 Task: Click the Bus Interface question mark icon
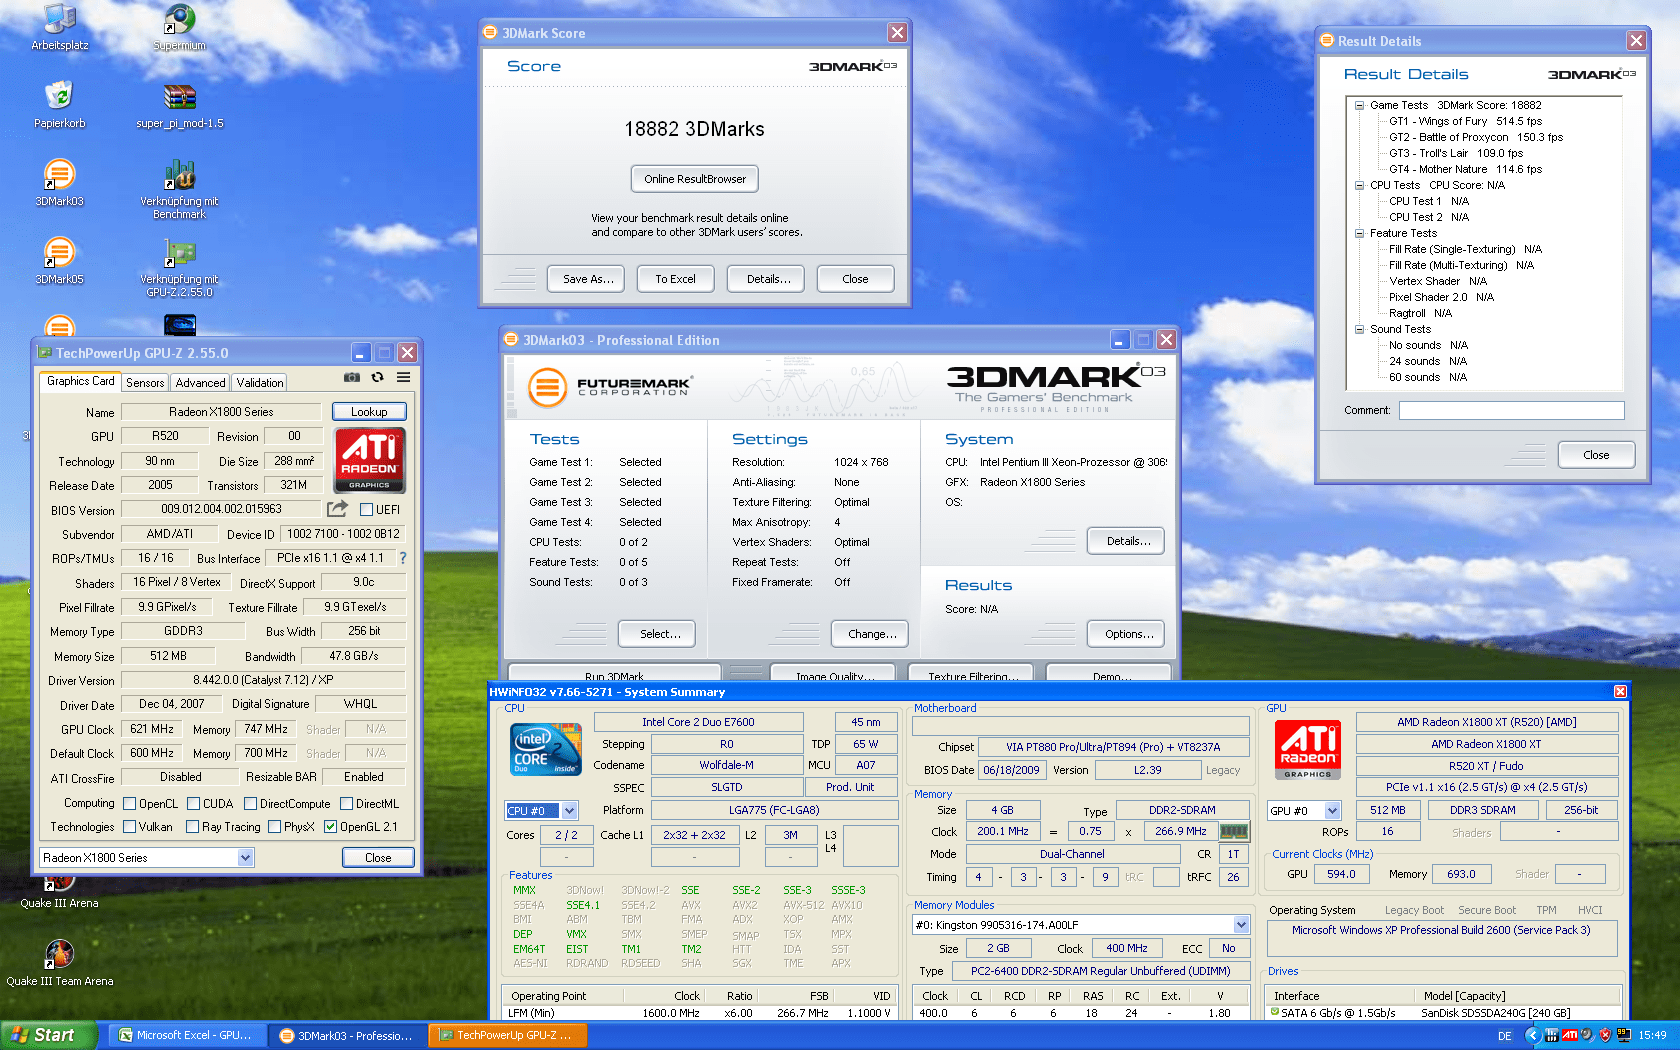[403, 558]
